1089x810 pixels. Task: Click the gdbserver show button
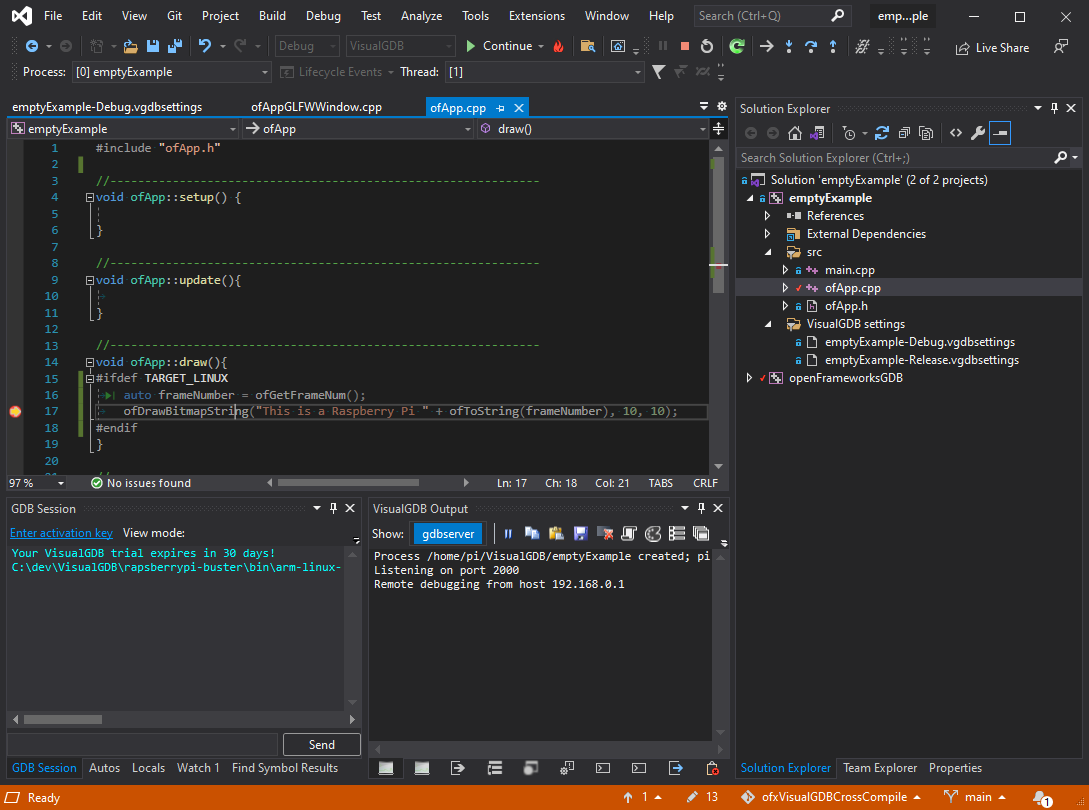(448, 534)
